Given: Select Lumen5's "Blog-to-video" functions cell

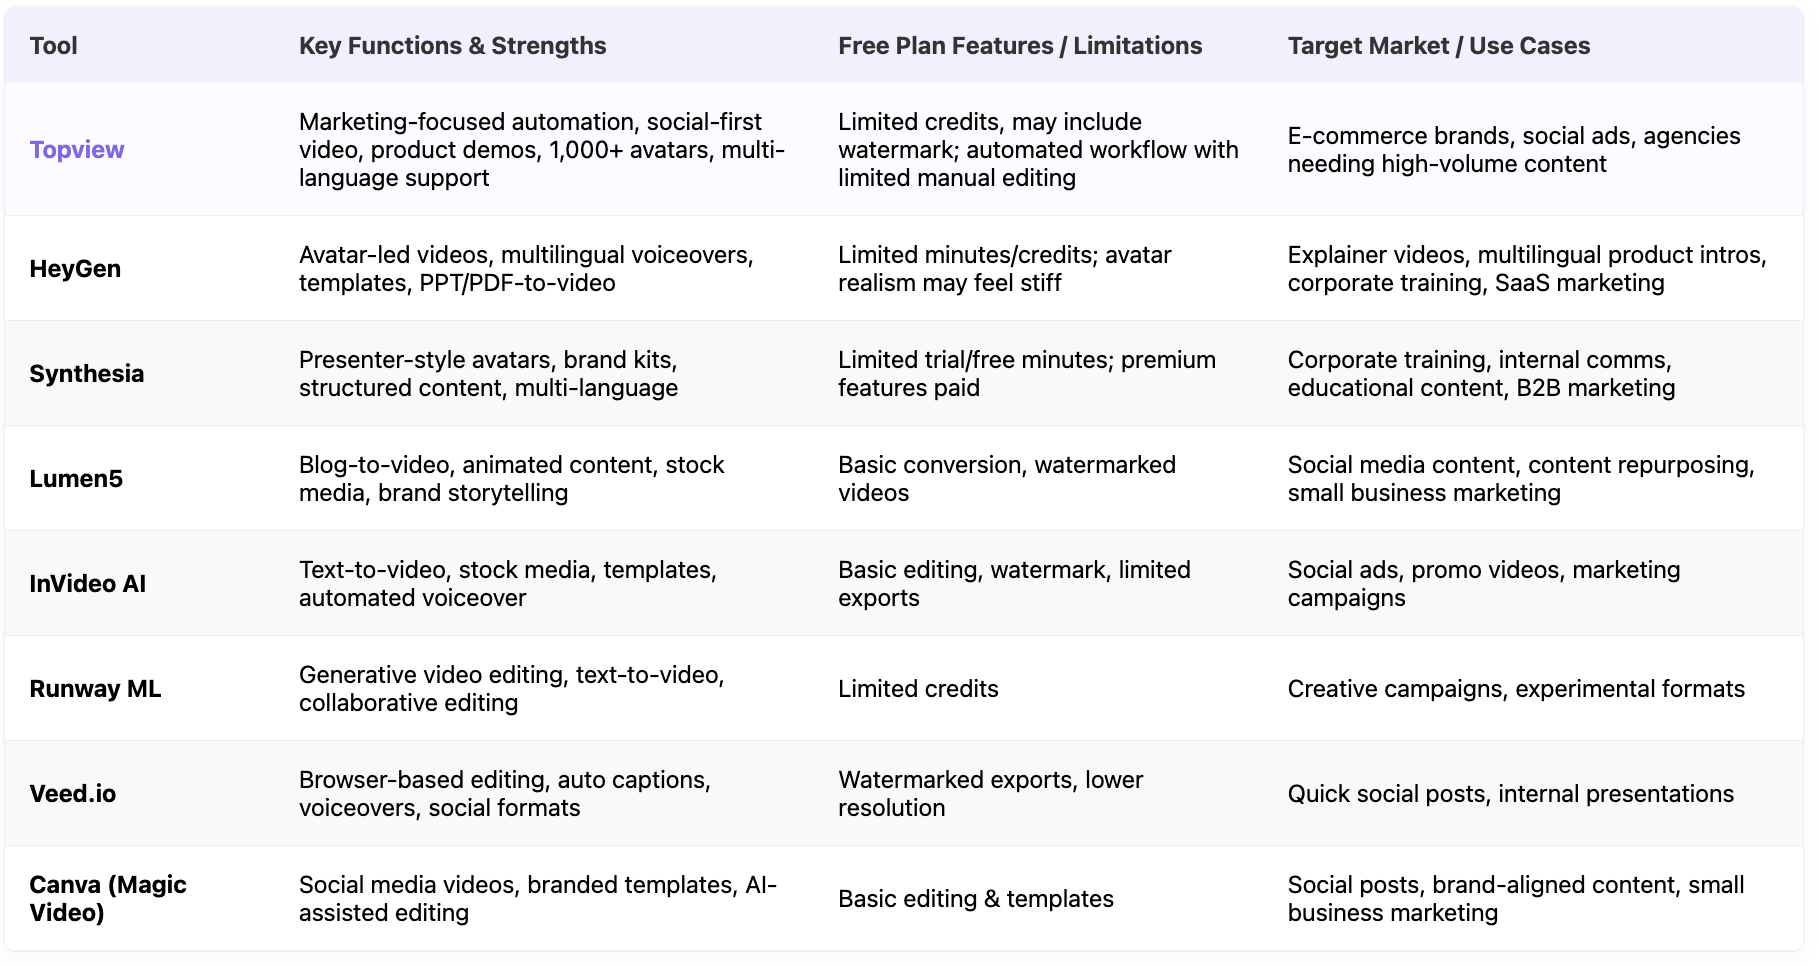Looking at the screenshot, I should (511, 479).
